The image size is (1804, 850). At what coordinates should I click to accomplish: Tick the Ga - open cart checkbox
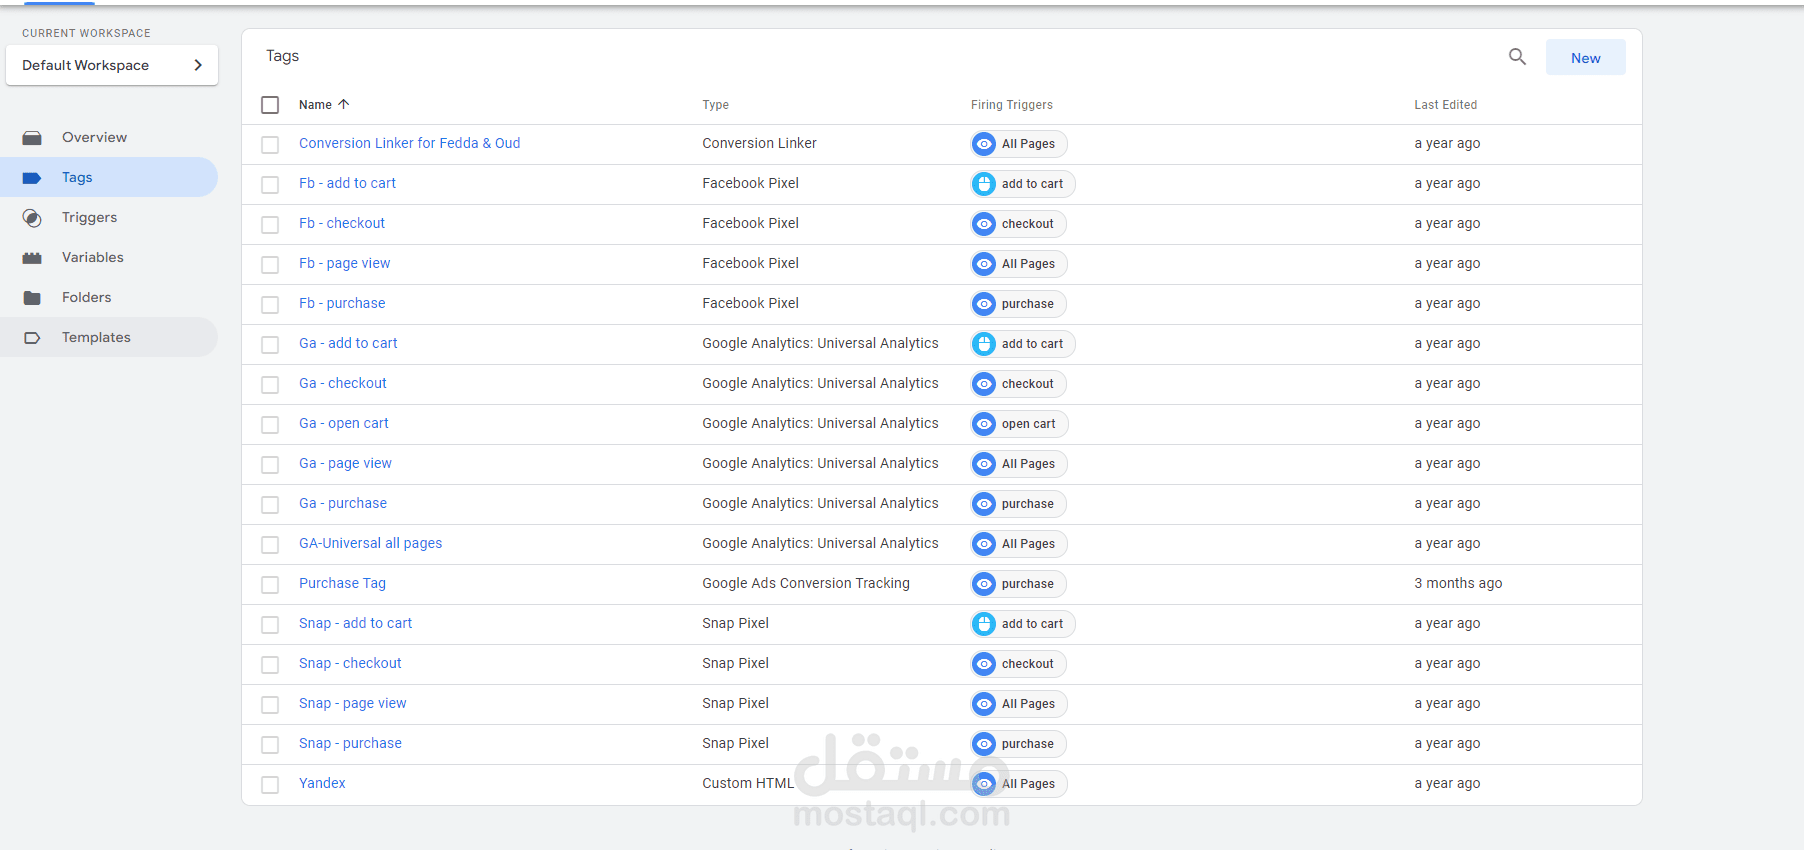270,425
